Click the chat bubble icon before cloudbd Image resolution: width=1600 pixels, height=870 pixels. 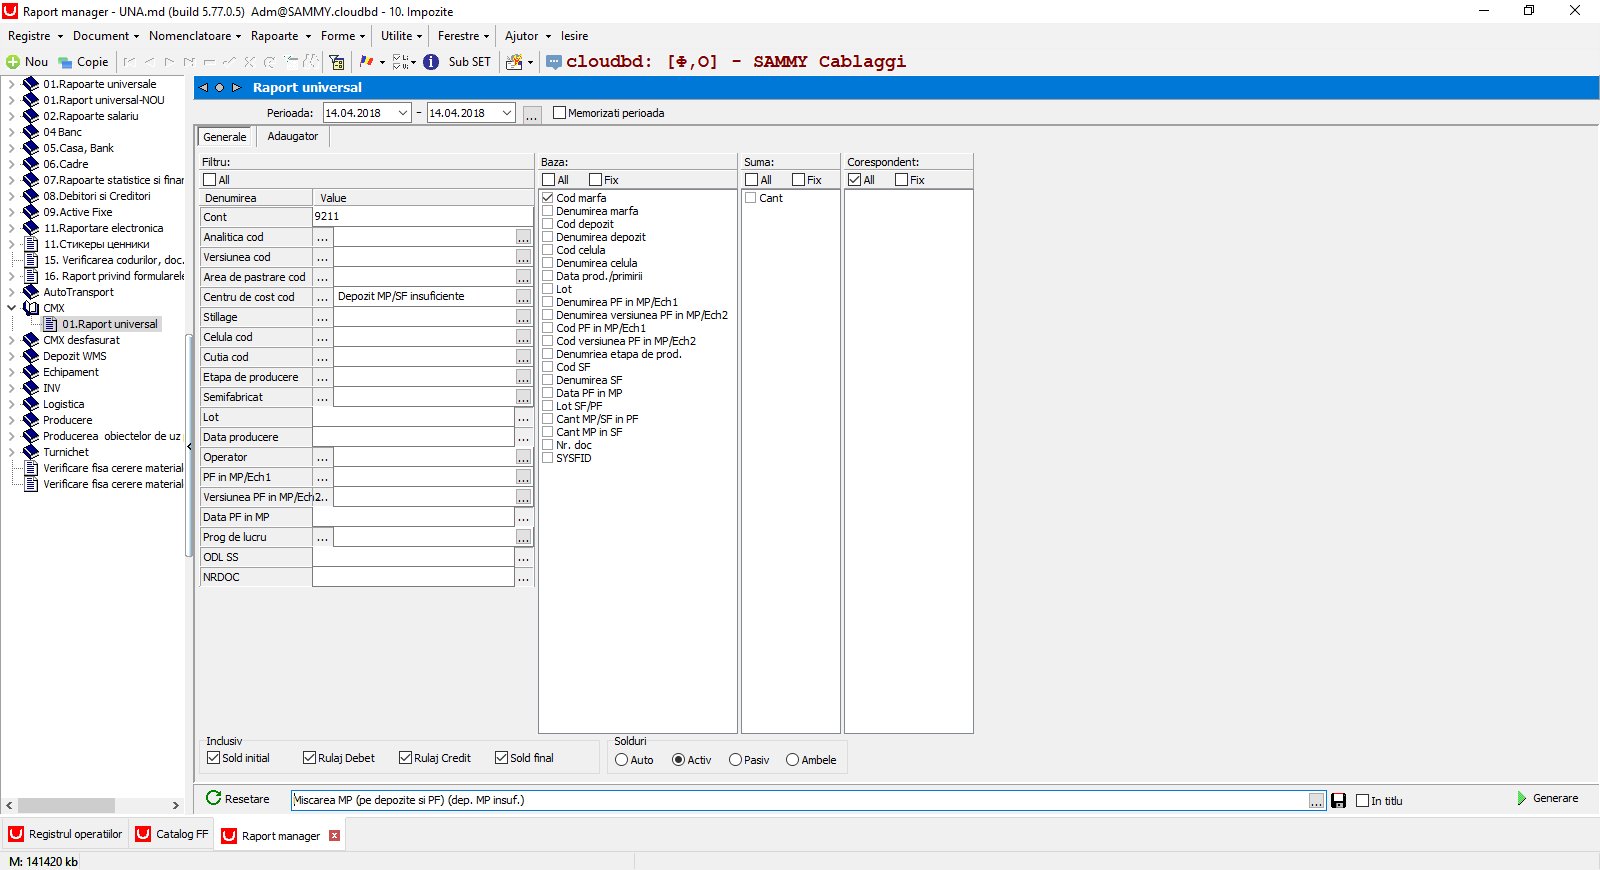[x=554, y=62]
